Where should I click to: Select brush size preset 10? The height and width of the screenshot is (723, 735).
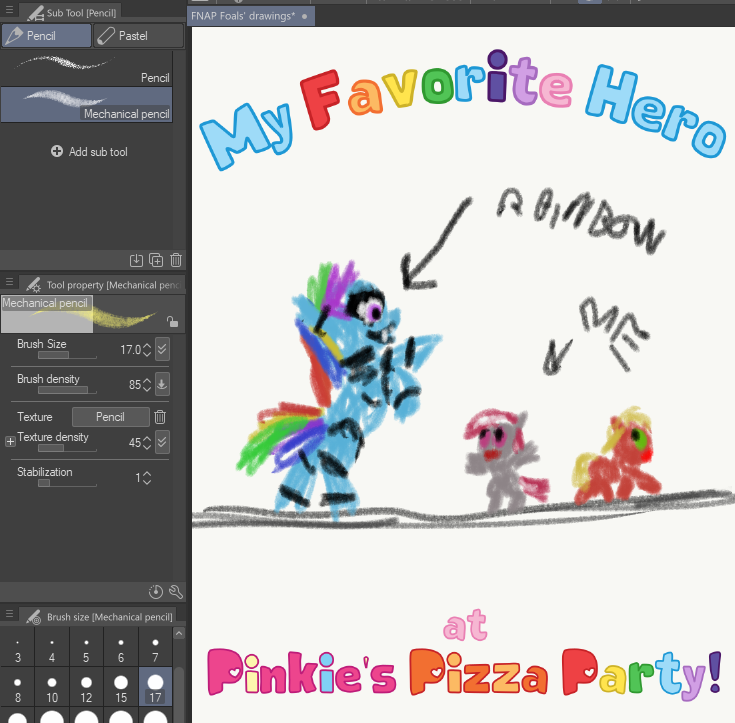pyautogui.click(x=52, y=687)
